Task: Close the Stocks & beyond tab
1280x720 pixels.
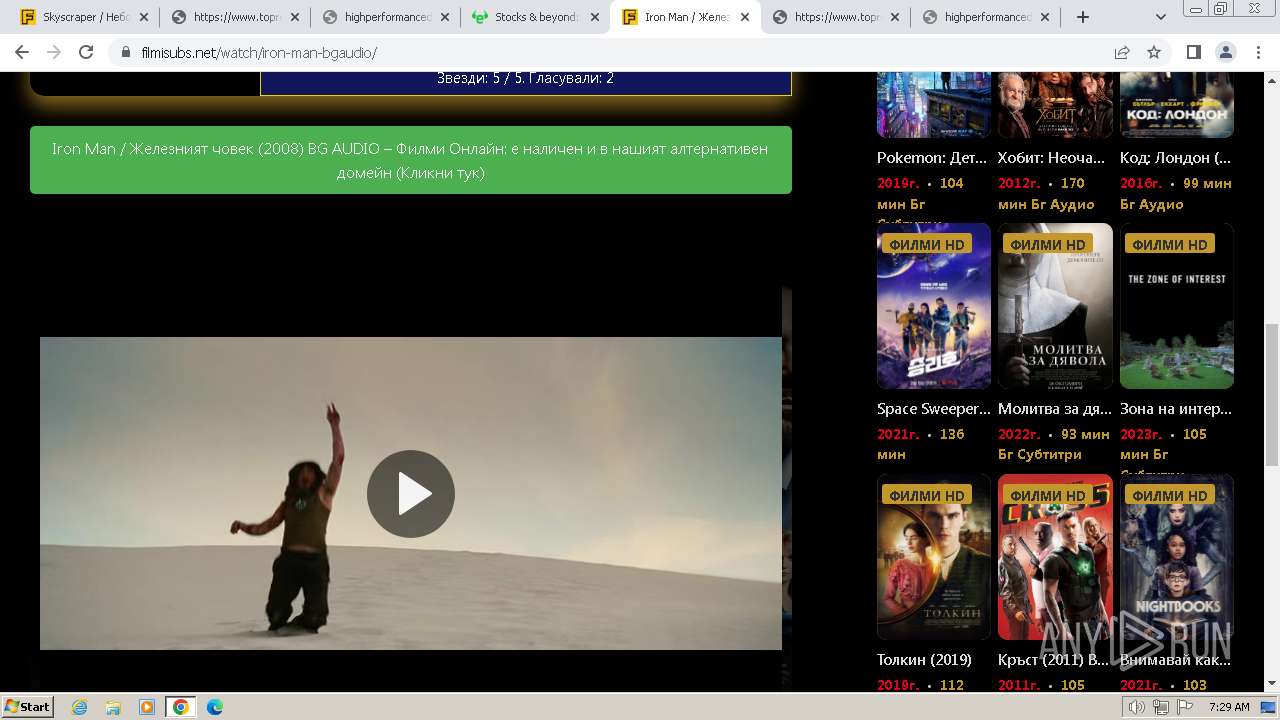Action: [x=594, y=17]
